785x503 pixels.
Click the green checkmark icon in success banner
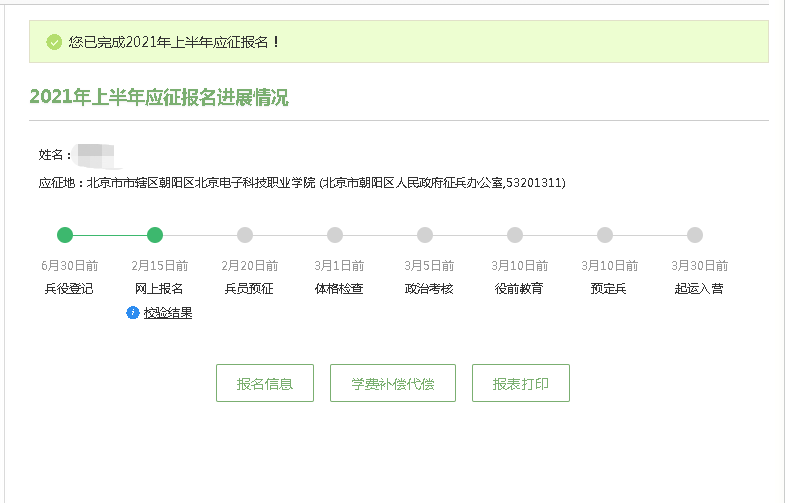(54, 42)
